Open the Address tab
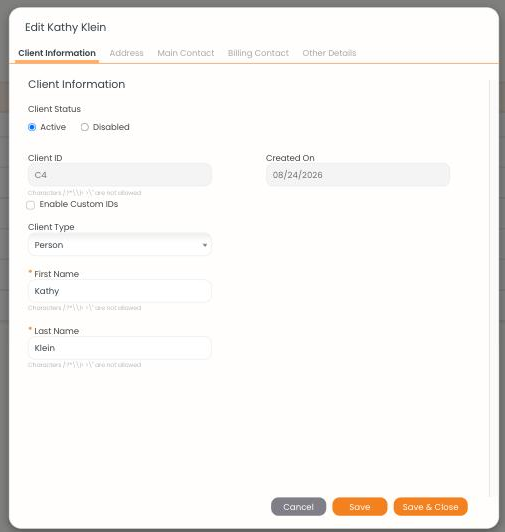Viewport: 505px width, 532px height. [127, 53]
